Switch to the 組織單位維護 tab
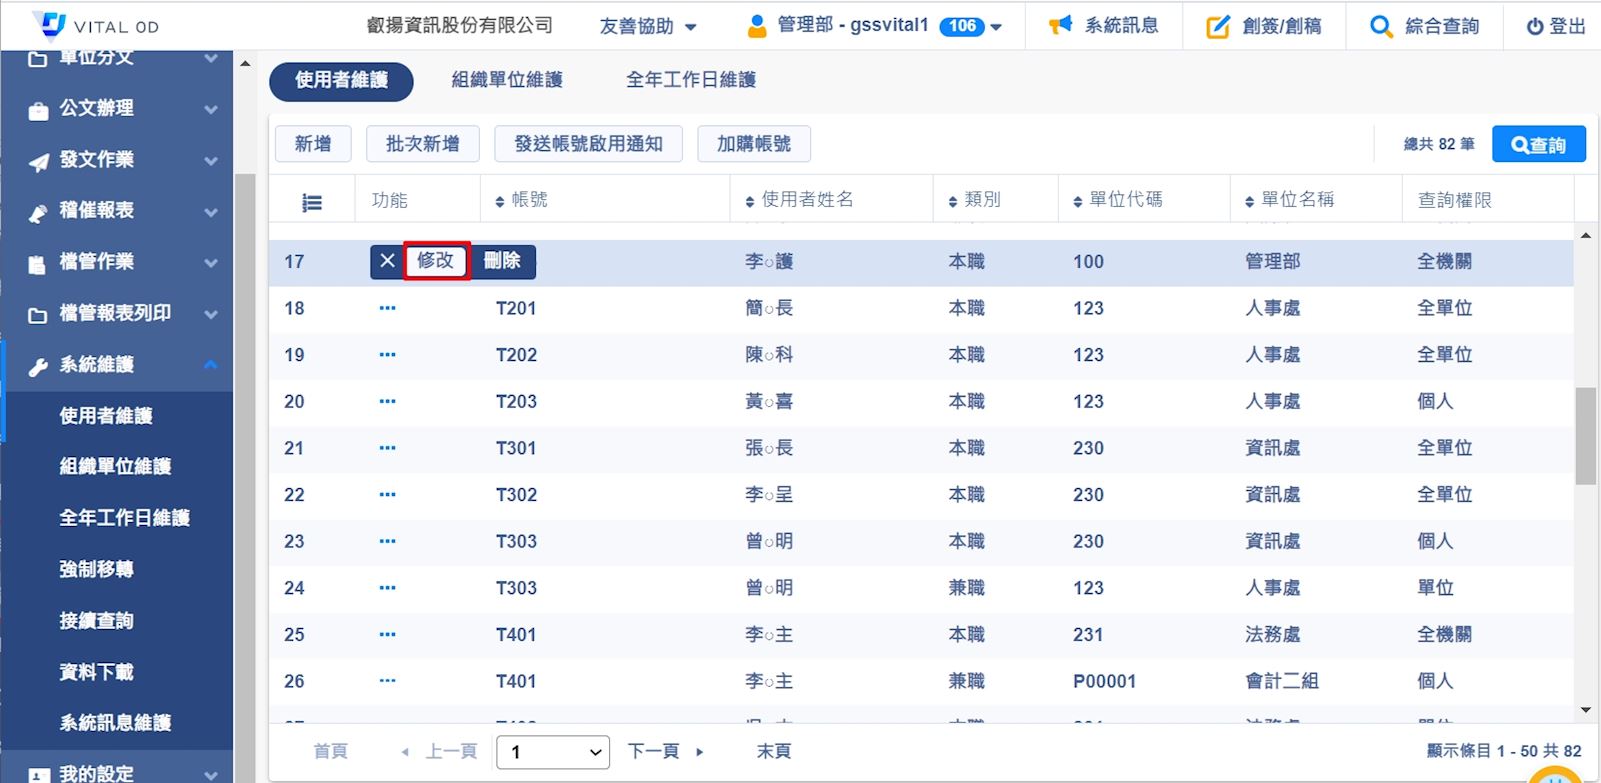 coord(507,80)
